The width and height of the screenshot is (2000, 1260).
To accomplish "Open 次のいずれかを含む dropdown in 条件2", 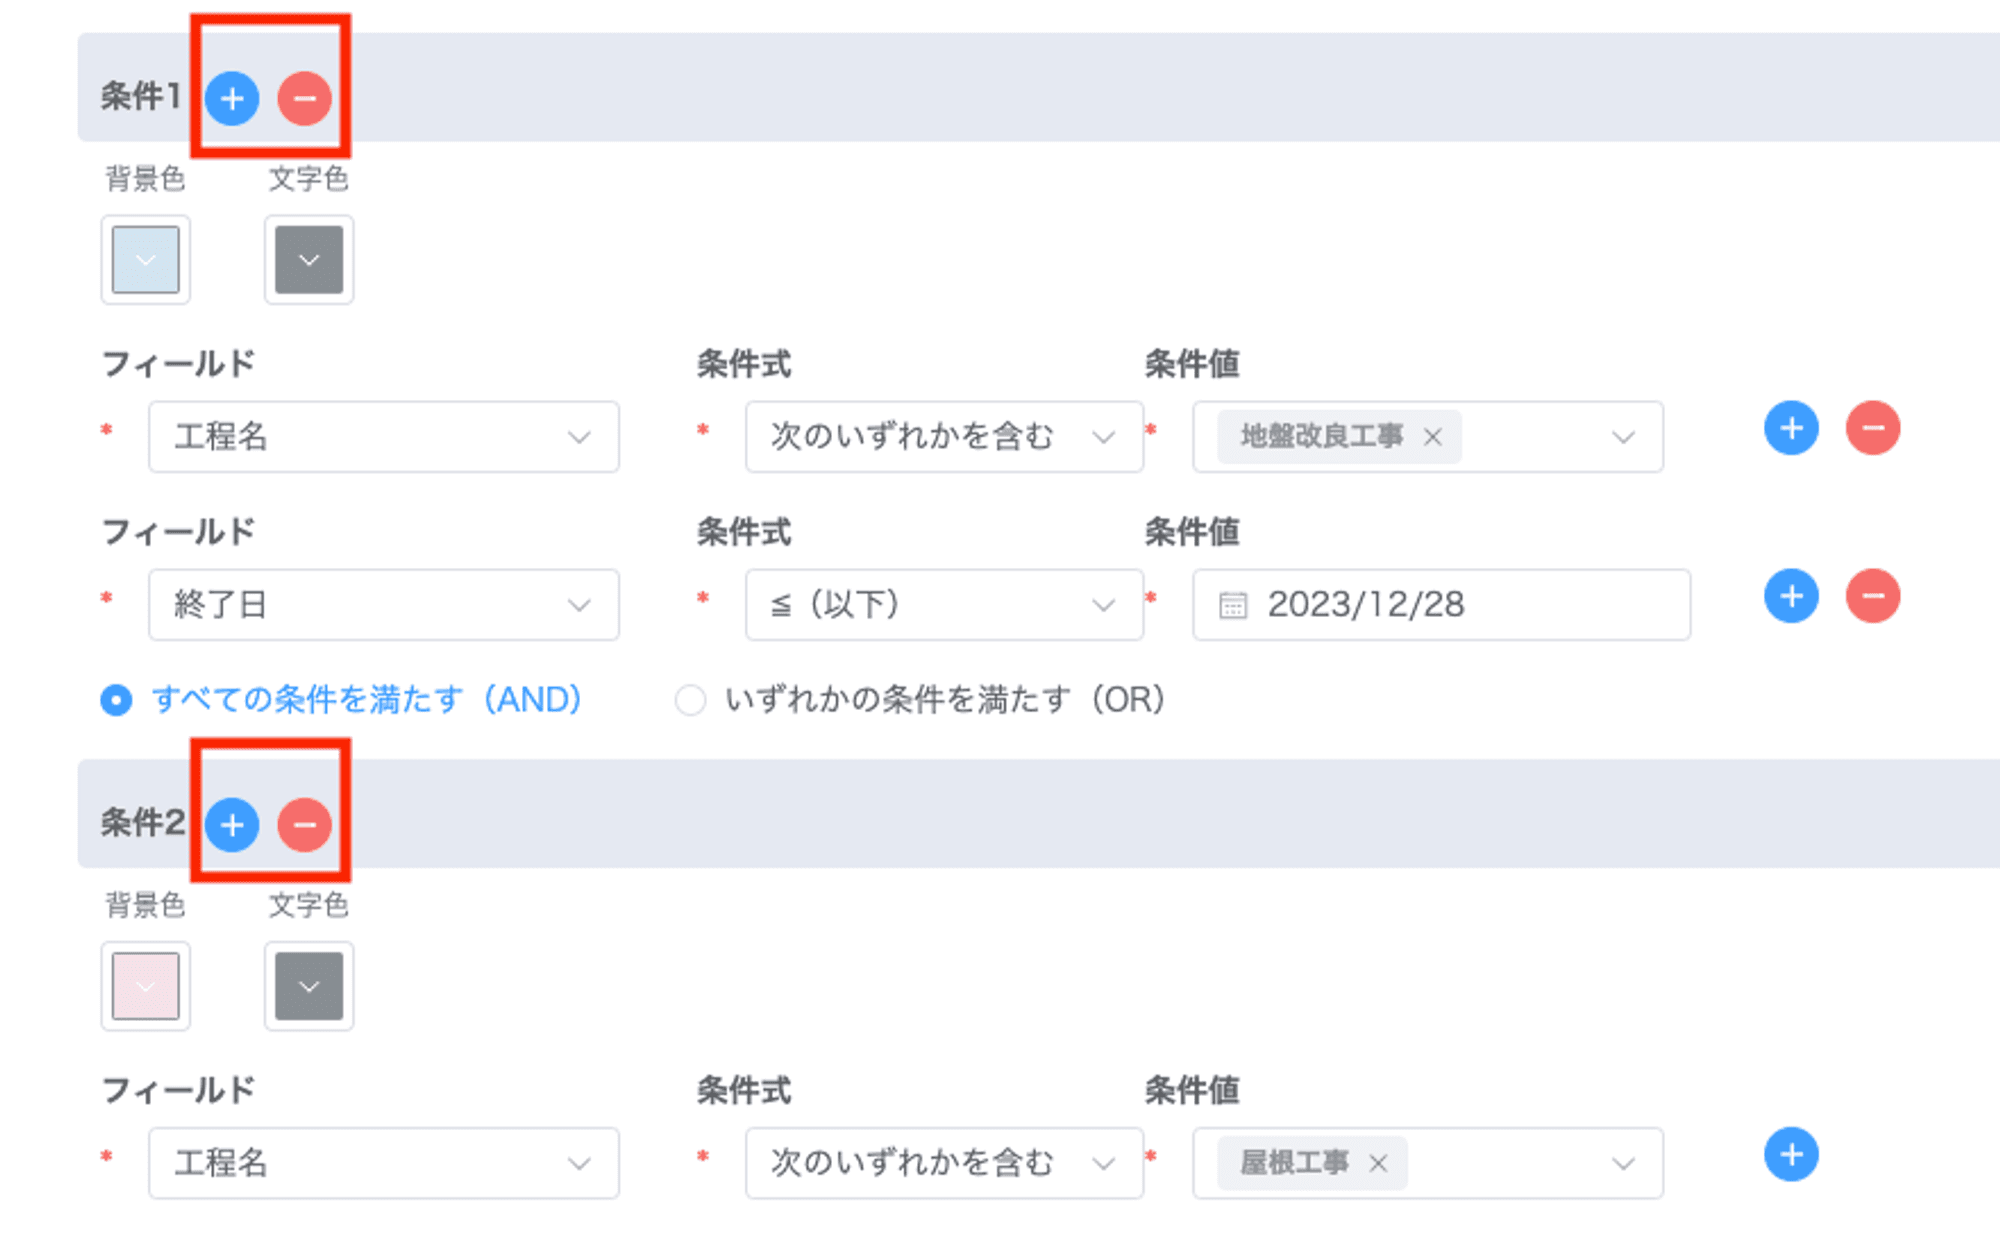I will pos(944,1163).
